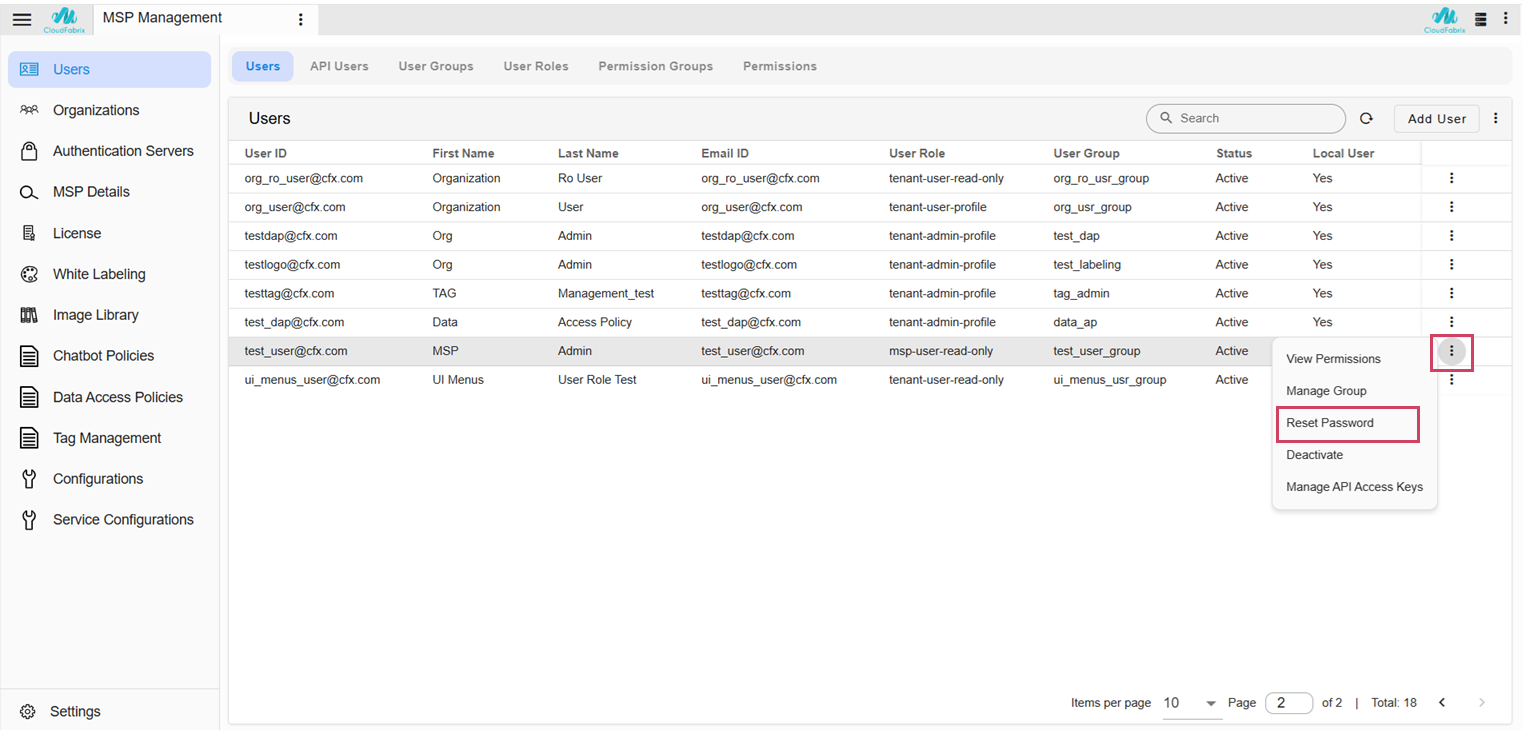This screenshot has width=1522, height=730.
Task: Sort by Last Name column header
Action: coord(588,153)
